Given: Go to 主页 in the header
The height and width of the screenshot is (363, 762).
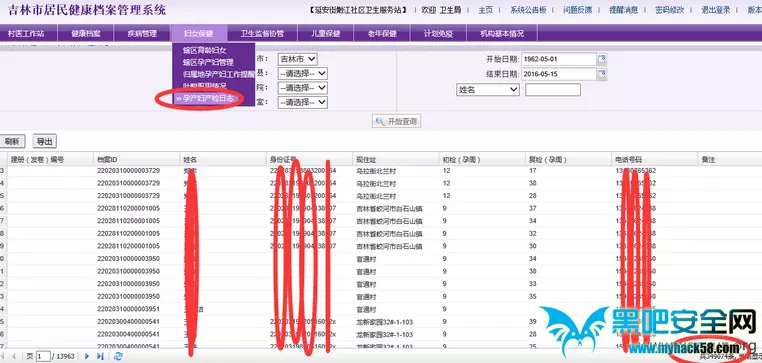Looking at the screenshot, I should pyautogui.click(x=485, y=10).
